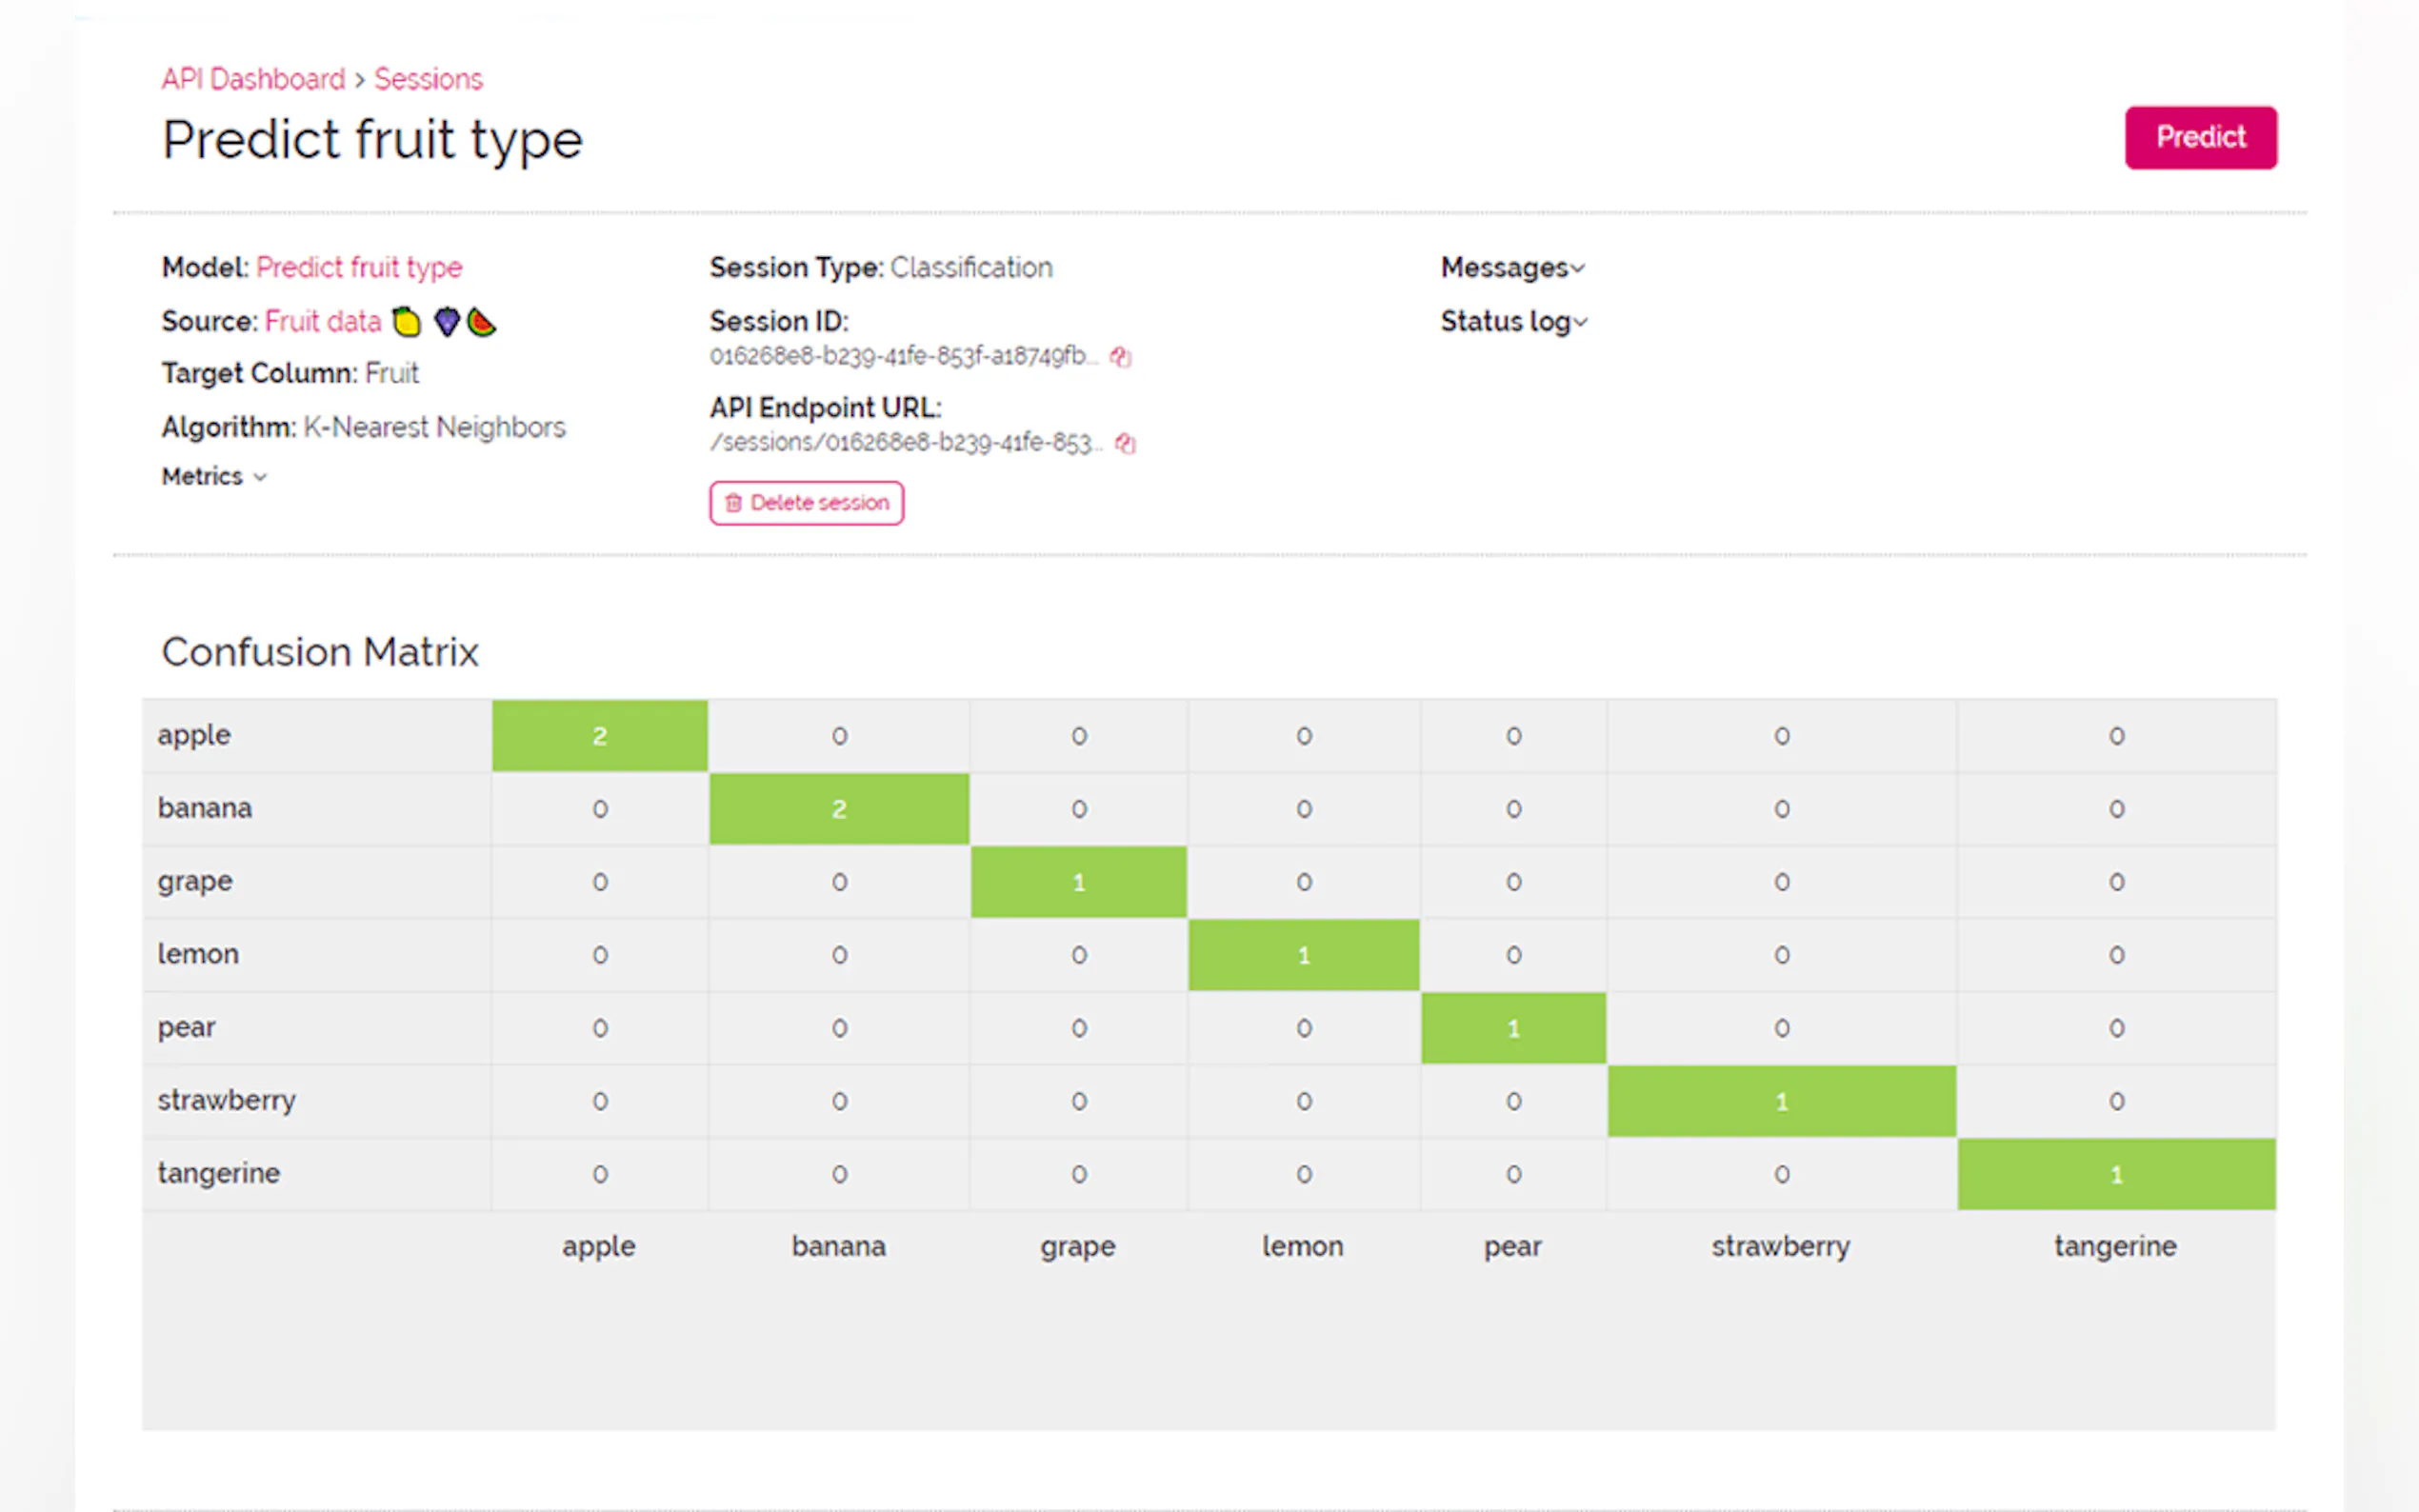Go to API Dashboard breadcrumb
The image size is (2419, 1512).
point(253,79)
